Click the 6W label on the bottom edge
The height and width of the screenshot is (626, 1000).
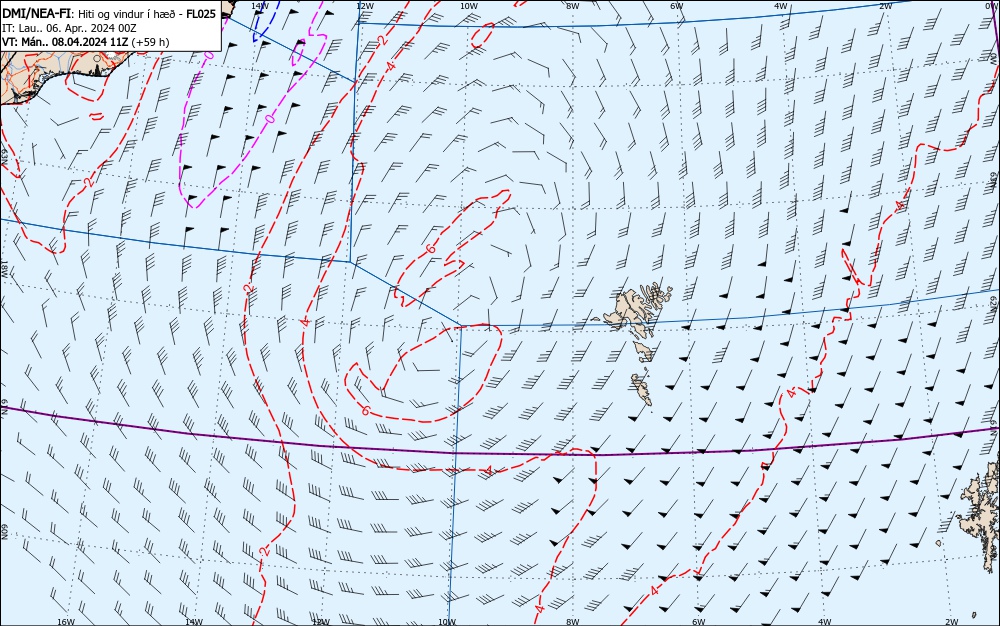coord(698,622)
